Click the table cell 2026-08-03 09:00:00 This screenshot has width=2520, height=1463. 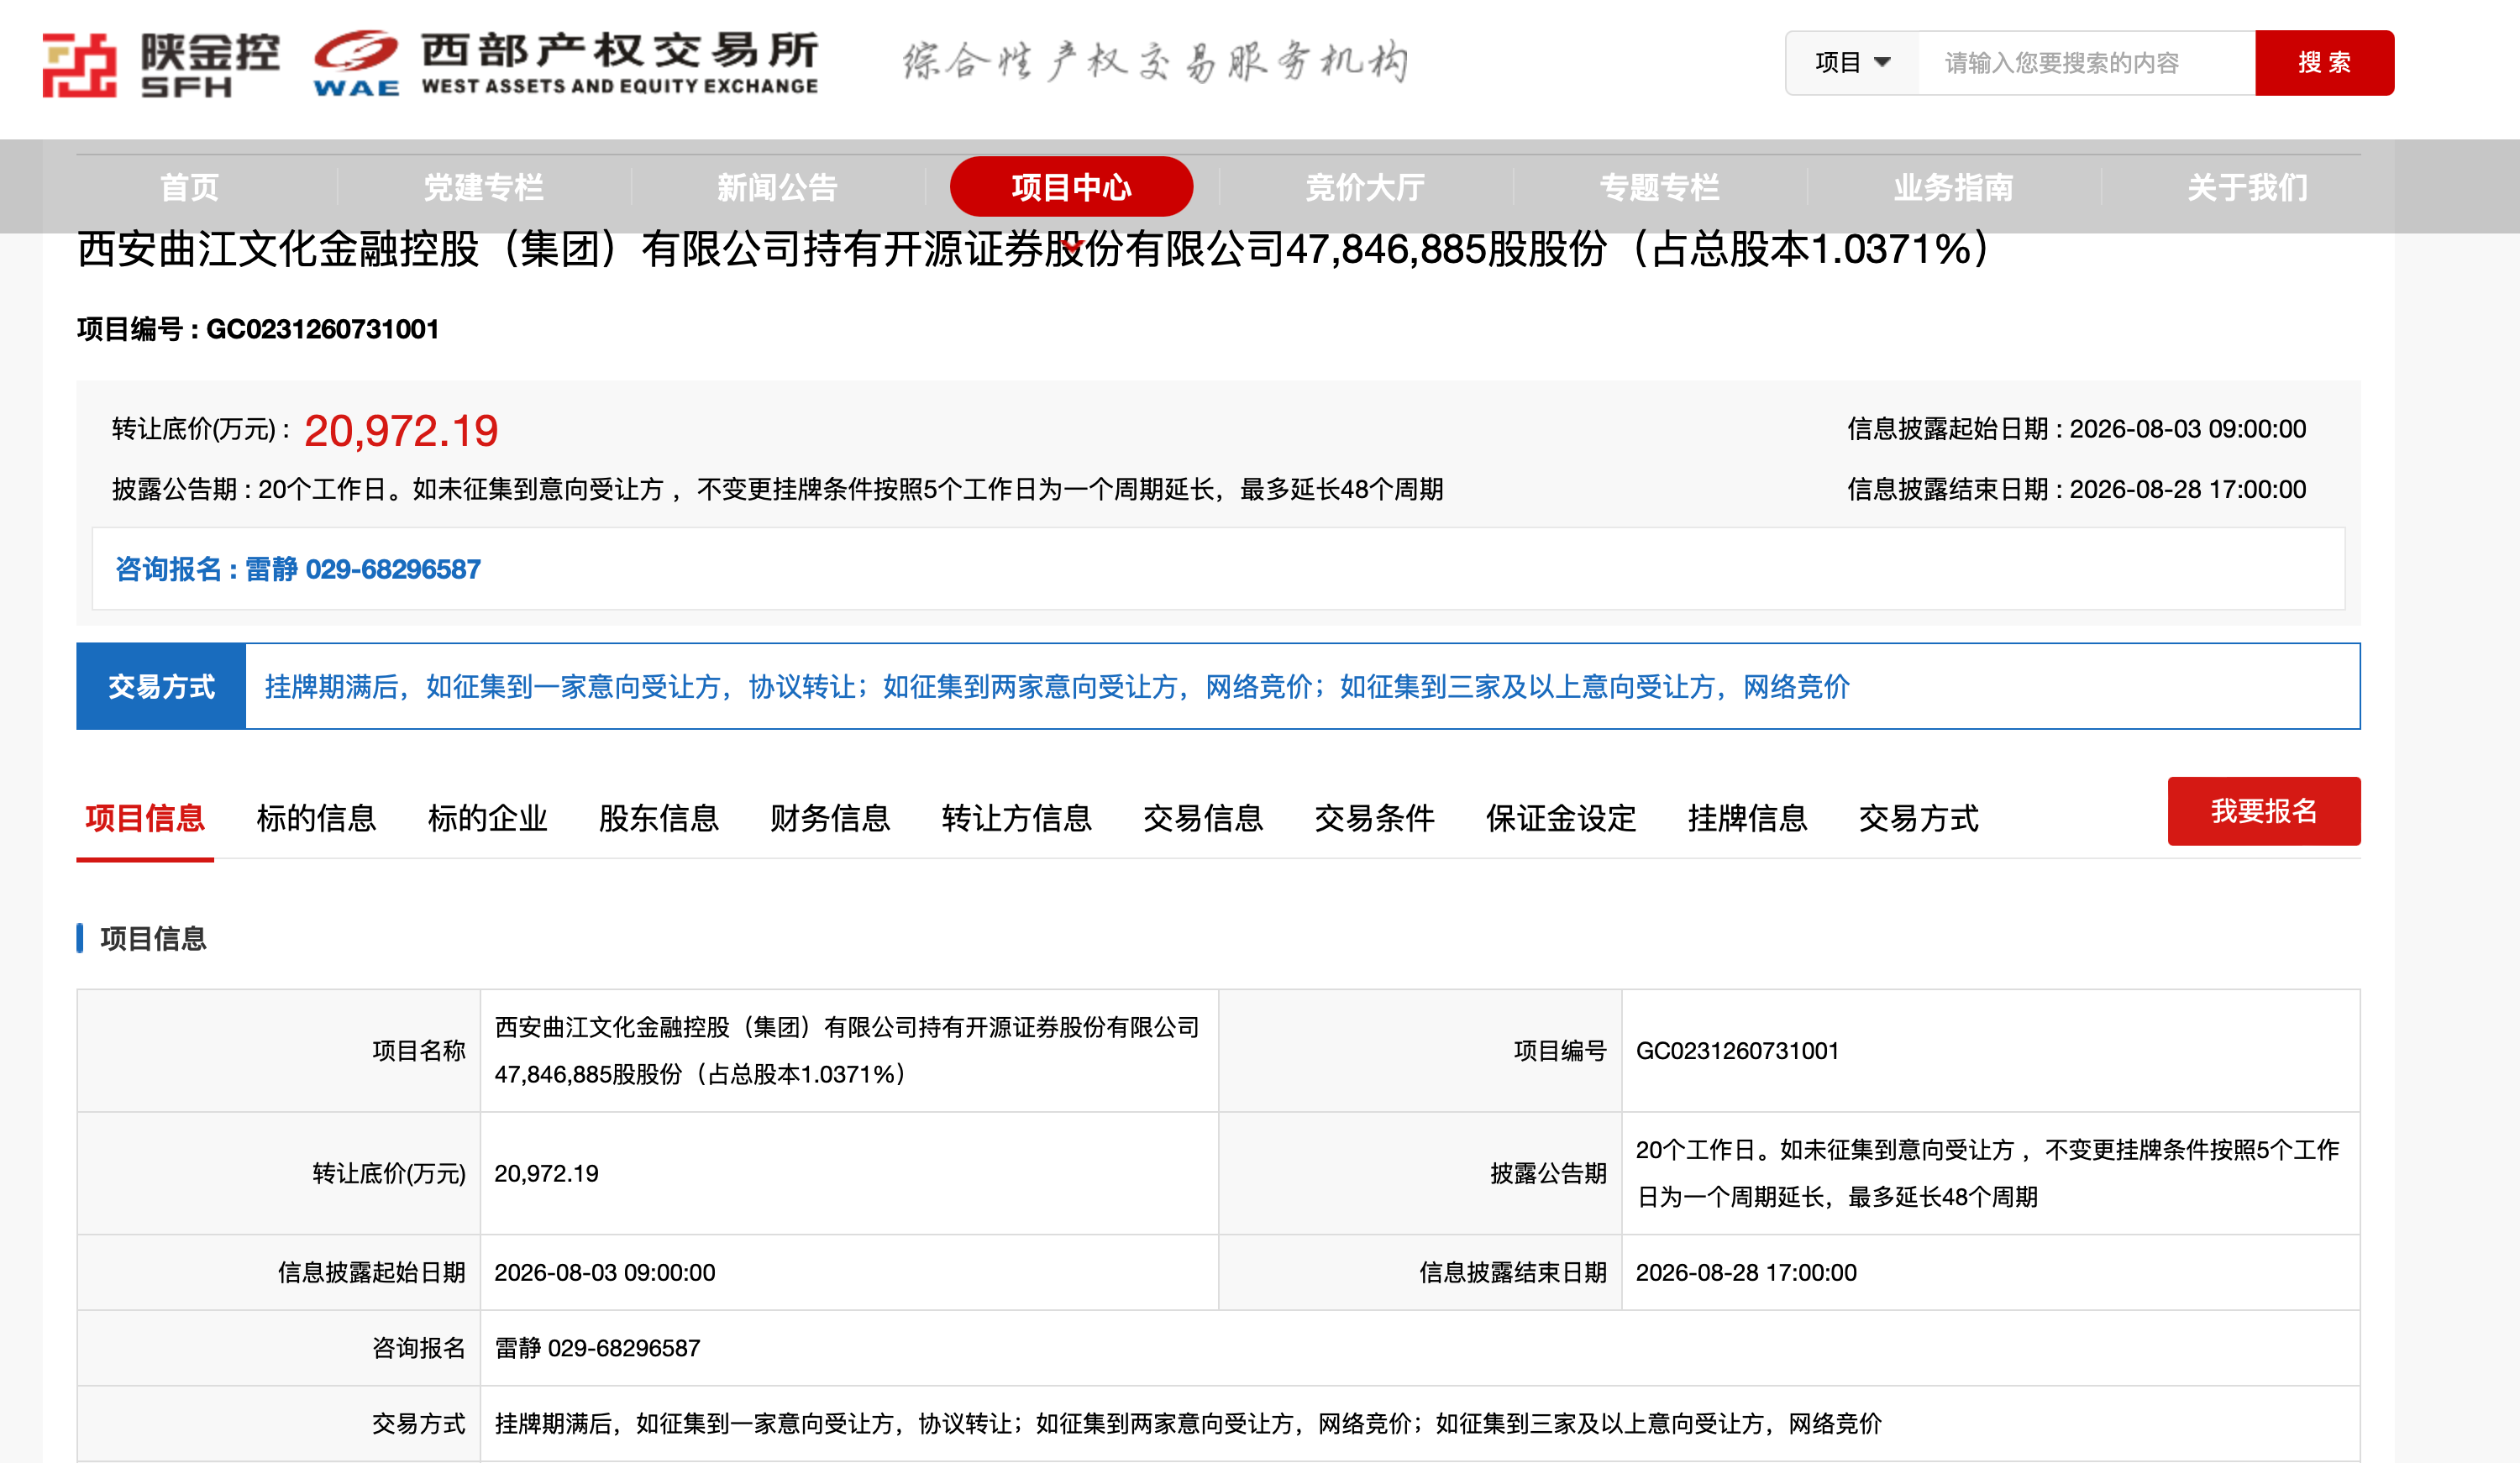[849, 1272]
